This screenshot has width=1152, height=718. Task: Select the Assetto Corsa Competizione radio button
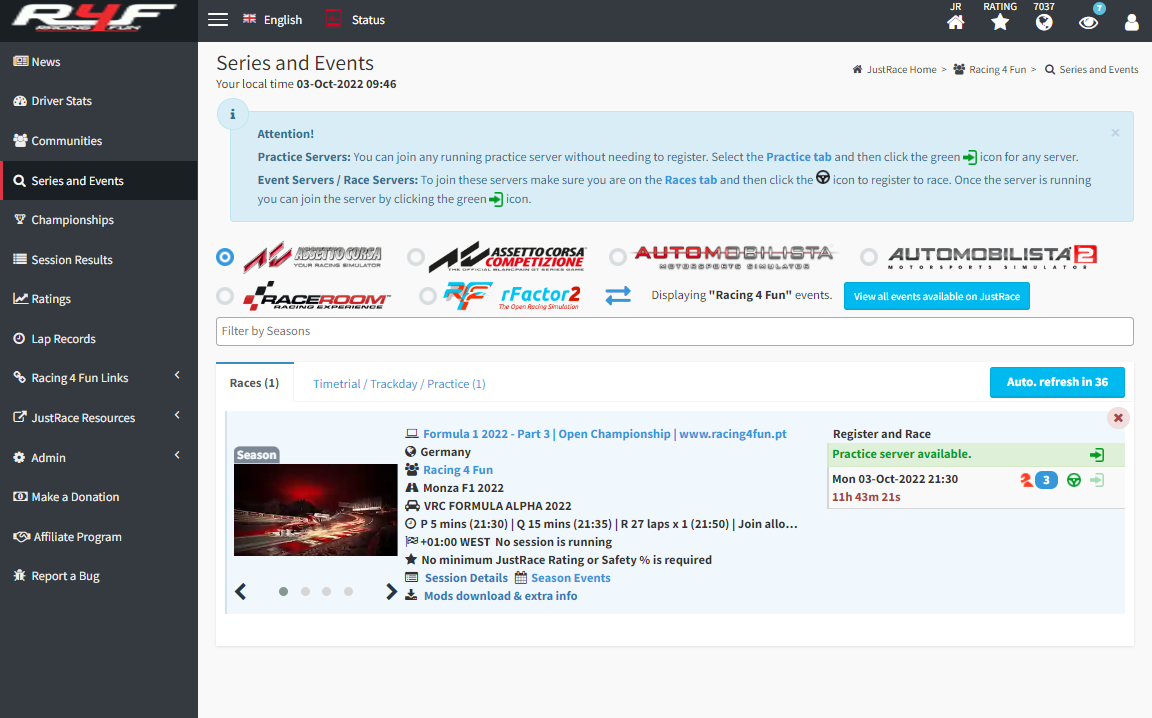(x=416, y=256)
